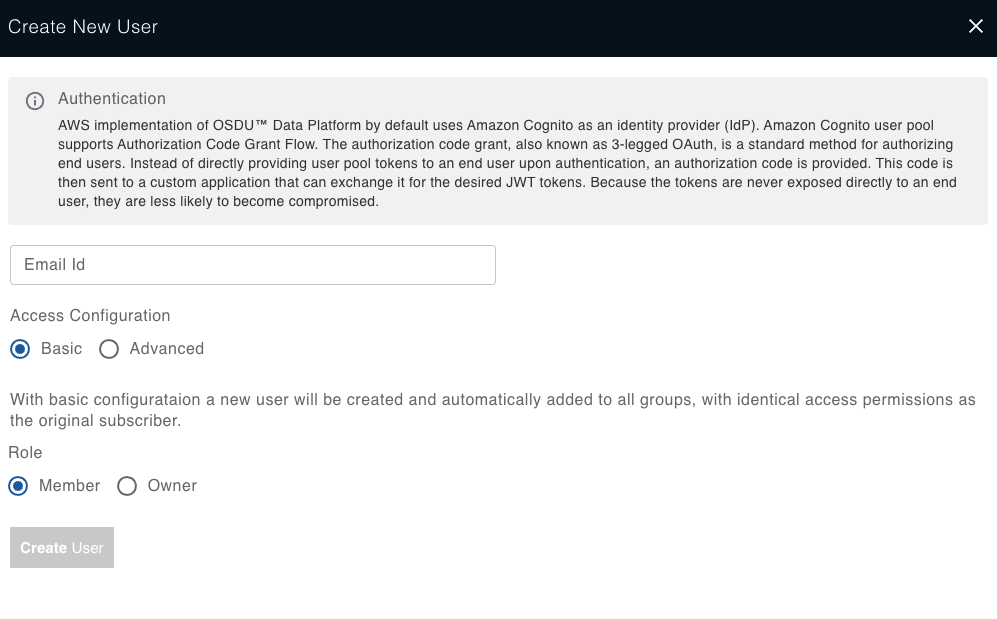Choose the Owner role radio circle
Image resolution: width=997 pixels, height=619 pixels.
127,486
